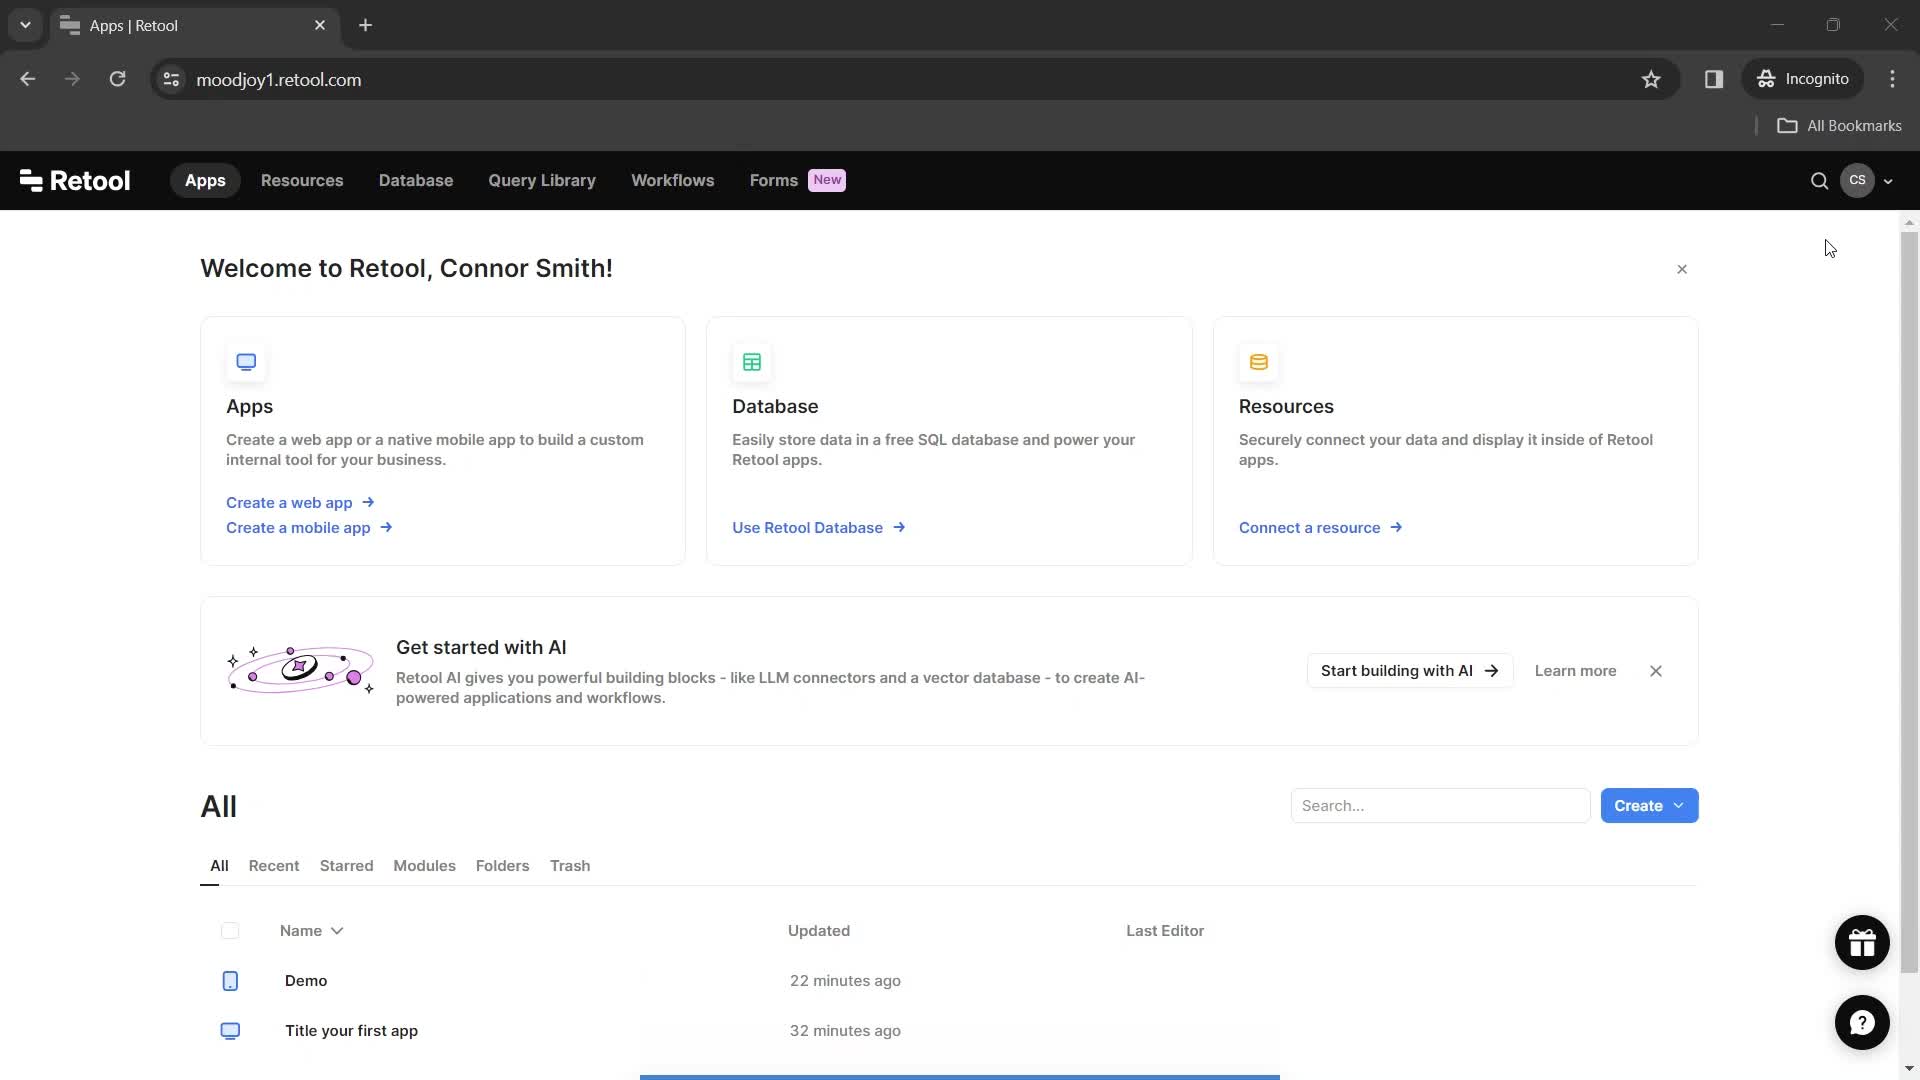
Task: Expand the account dropdown chevron
Action: point(1888,182)
